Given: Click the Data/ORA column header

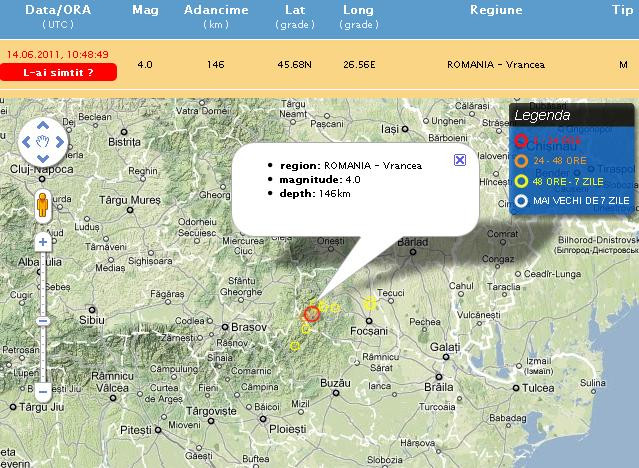Looking at the screenshot, I should pyautogui.click(x=58, y=10).
